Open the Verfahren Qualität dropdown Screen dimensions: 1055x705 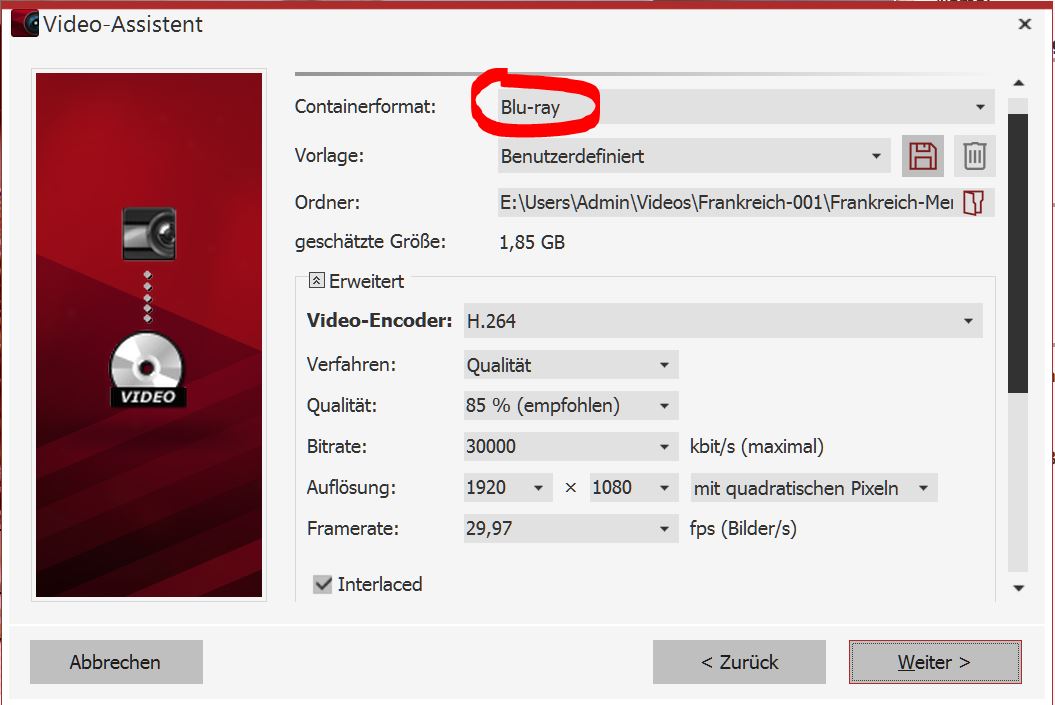(x=571, y=365)
